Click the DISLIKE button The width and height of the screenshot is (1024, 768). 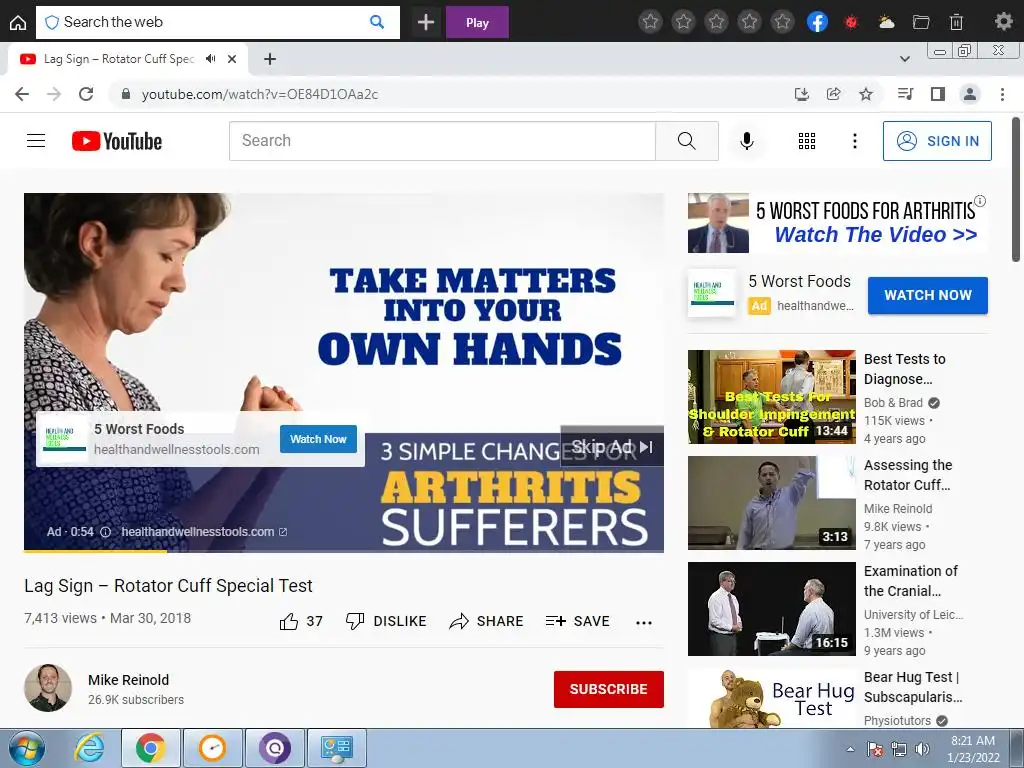coord(386,621)
